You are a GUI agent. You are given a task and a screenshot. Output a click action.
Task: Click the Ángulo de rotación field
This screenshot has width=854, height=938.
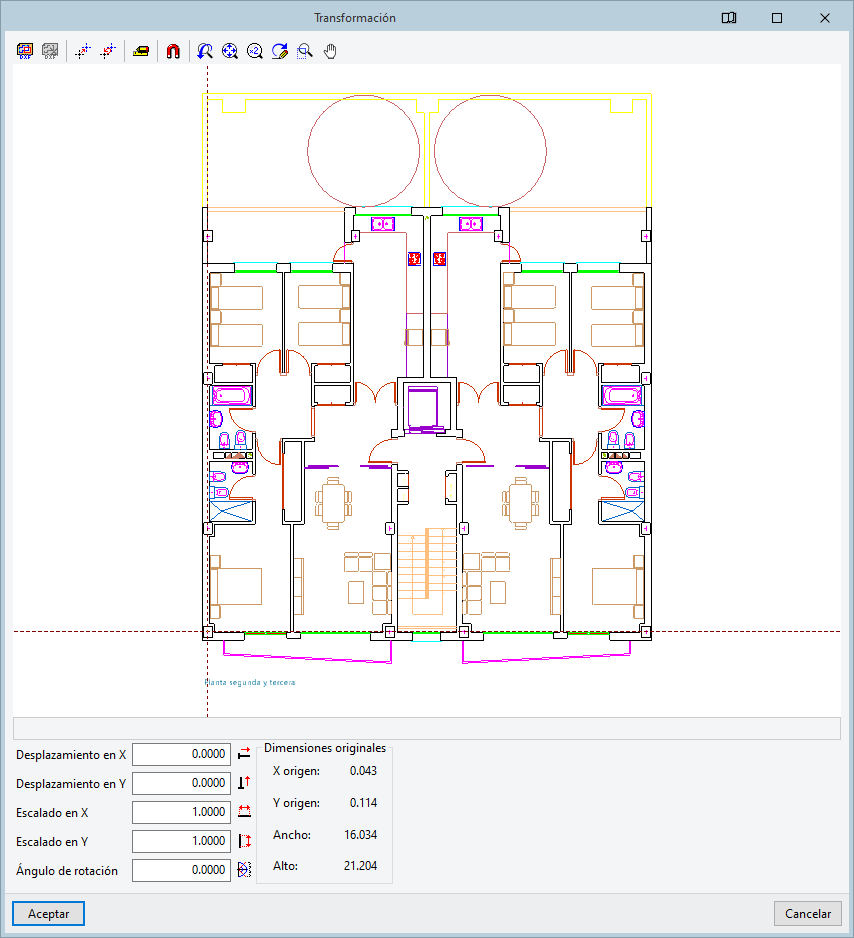tap(181, 870)
